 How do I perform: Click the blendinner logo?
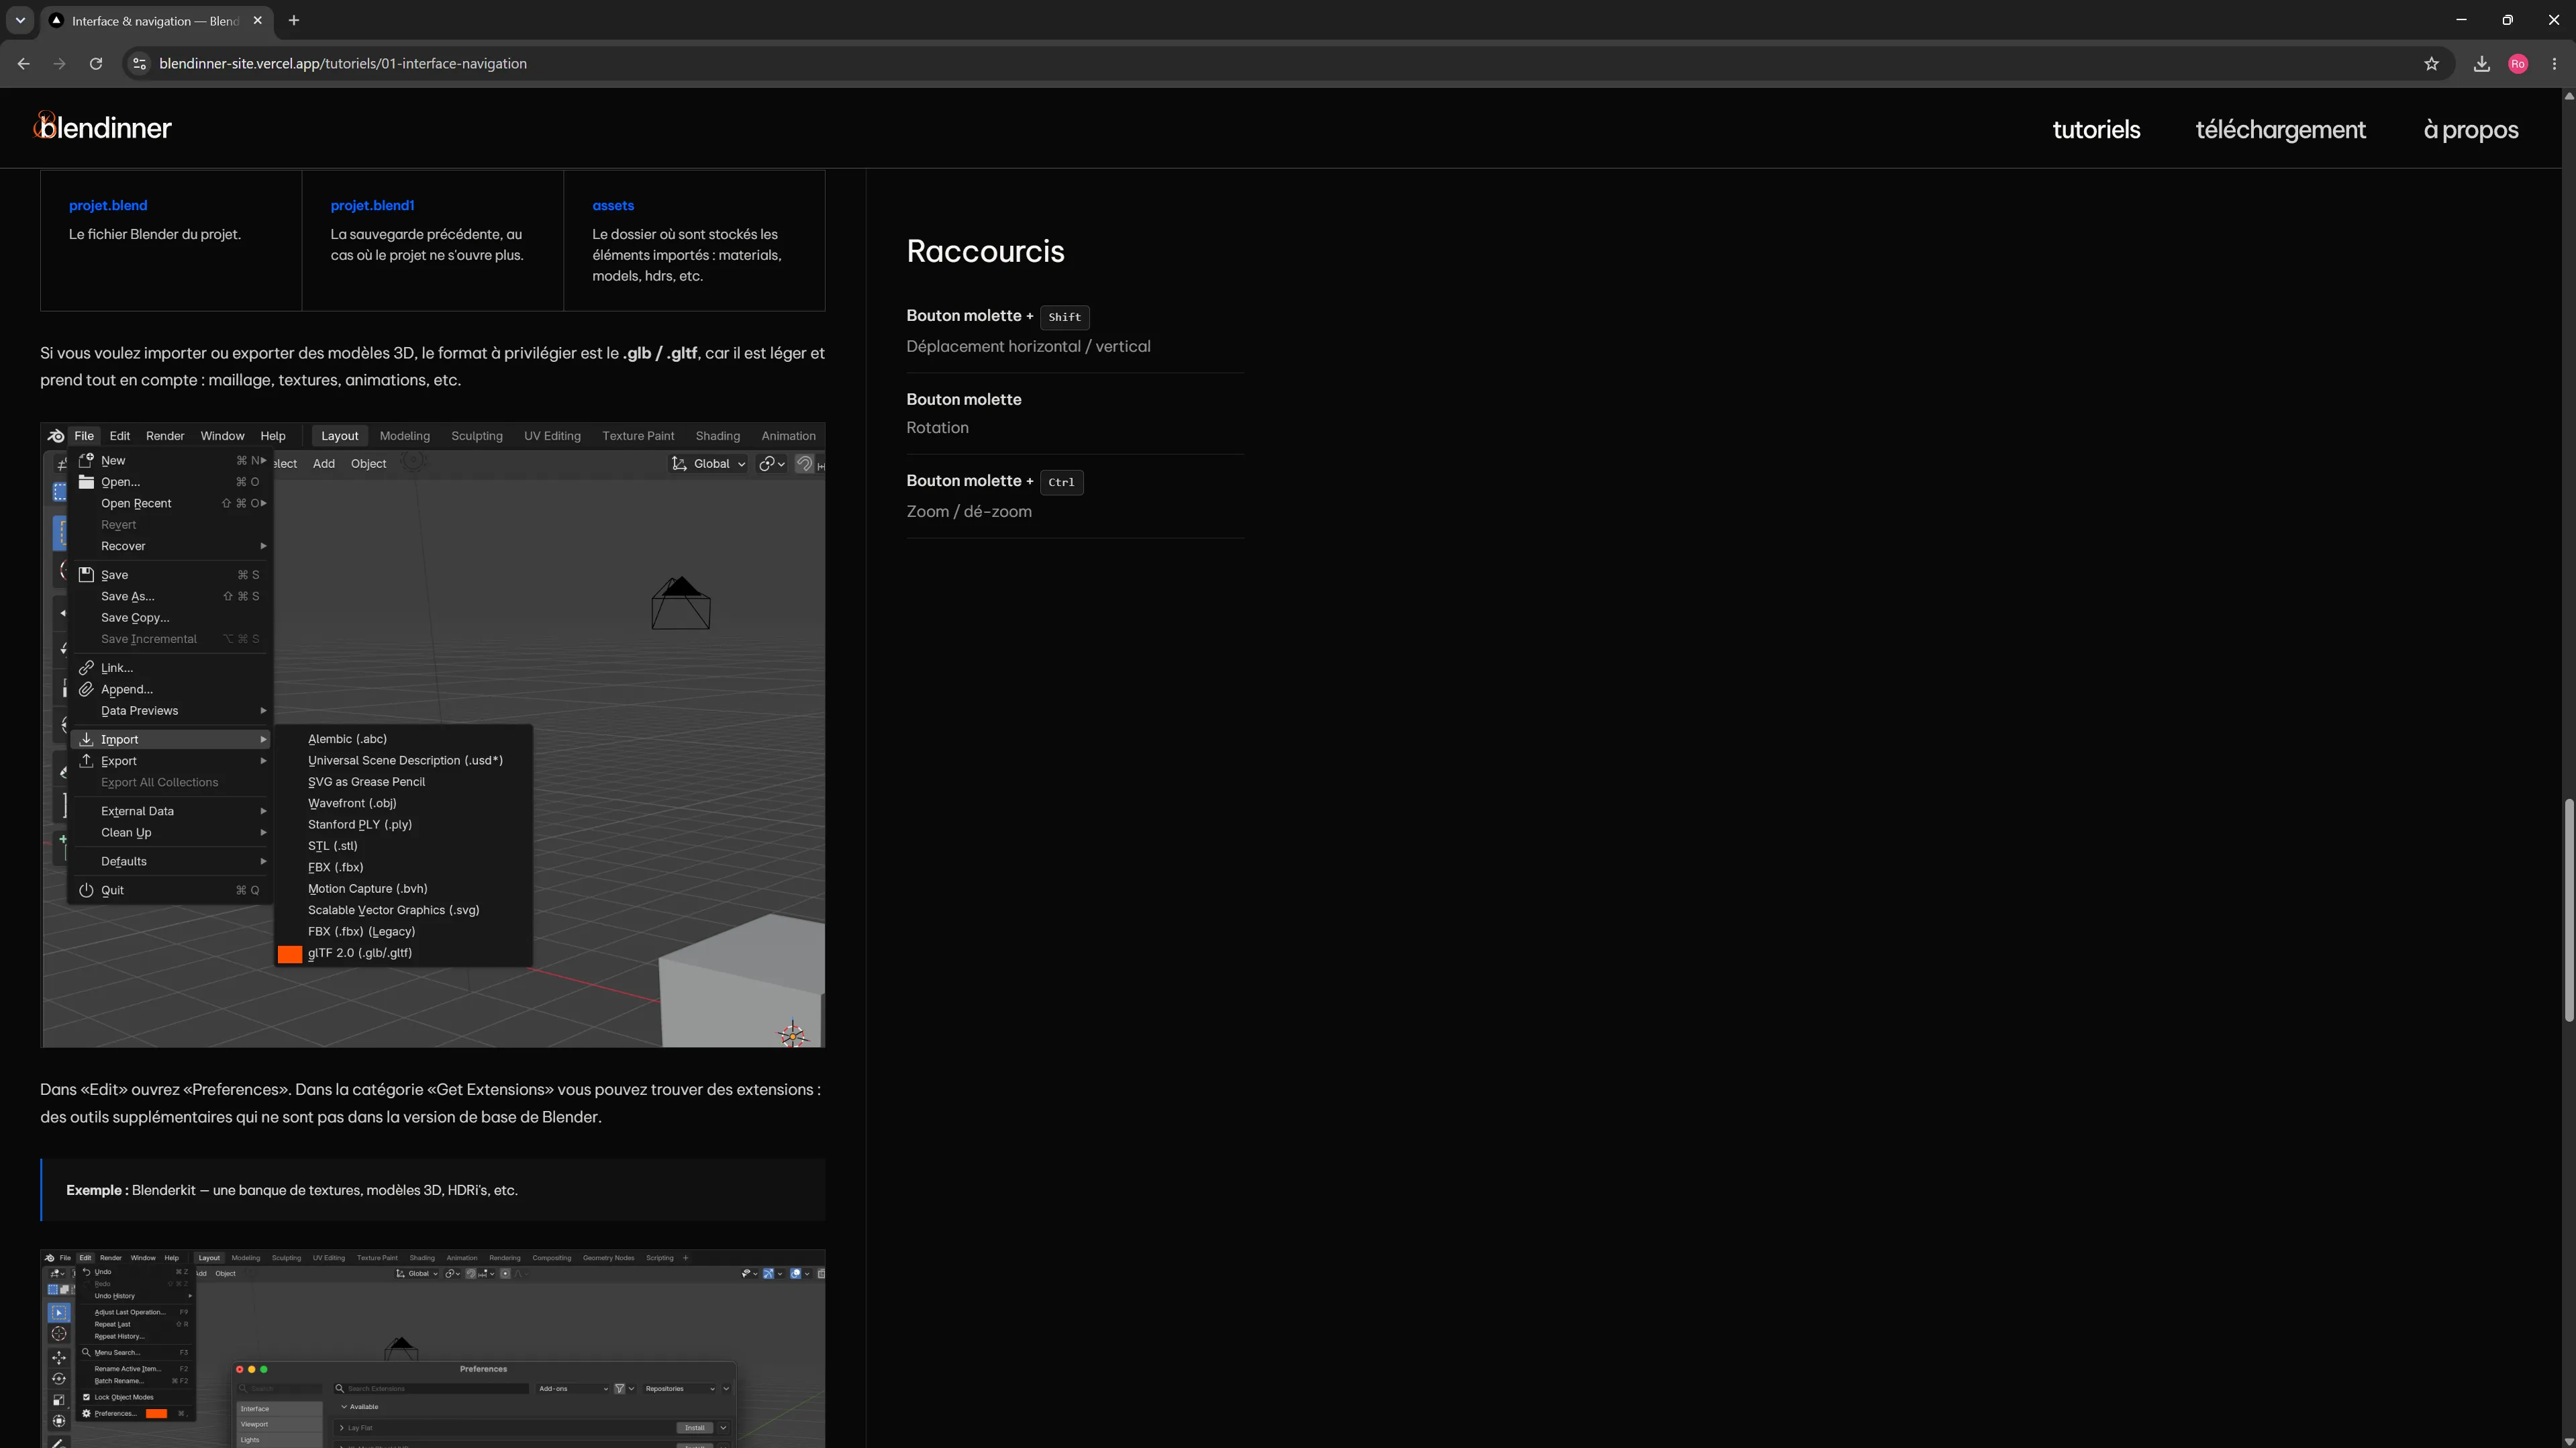click(x=103, y=127)
